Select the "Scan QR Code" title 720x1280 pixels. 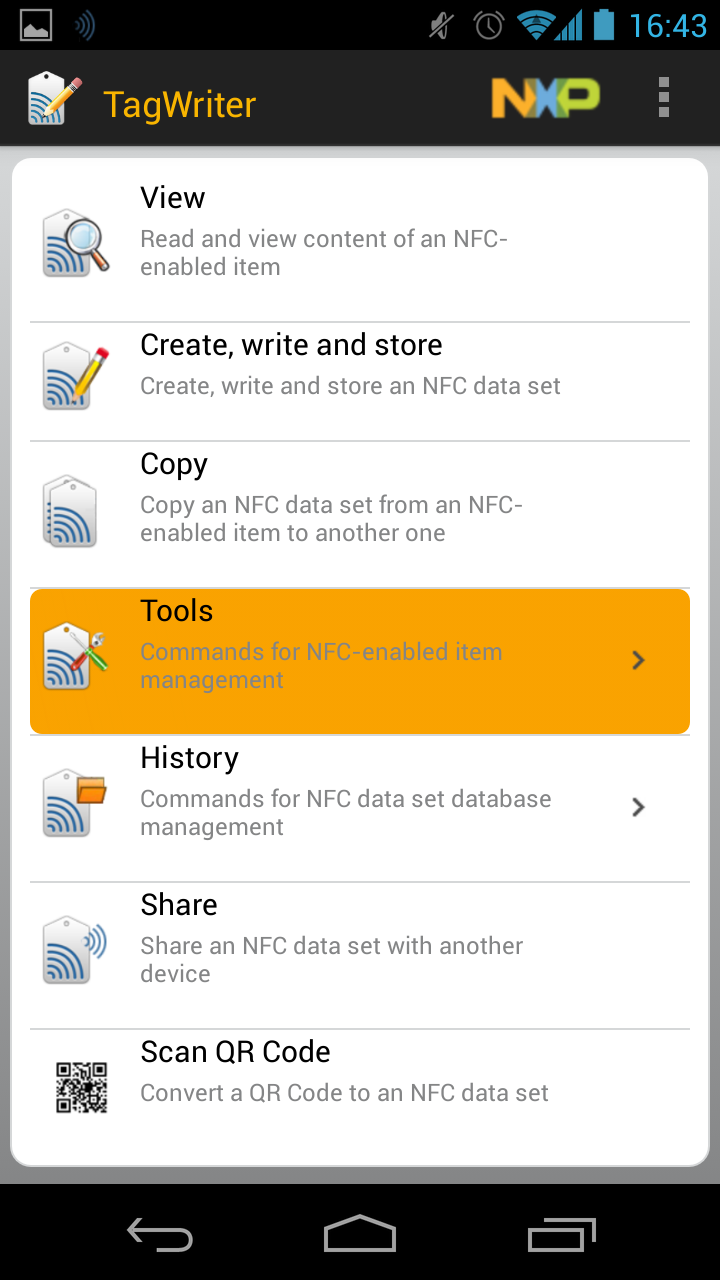236,1052
